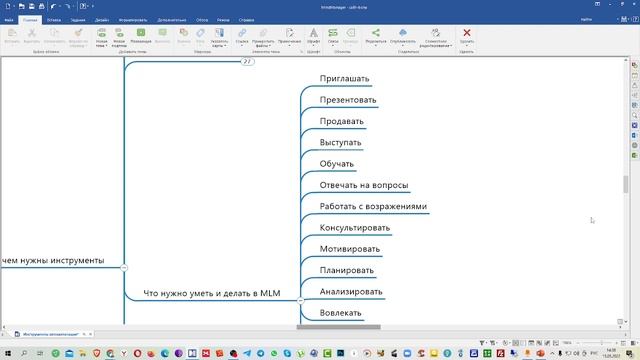Open the Co-editing dropdown arrow
The width and height of the screenshot is (640, 360).
coord(451,46)
